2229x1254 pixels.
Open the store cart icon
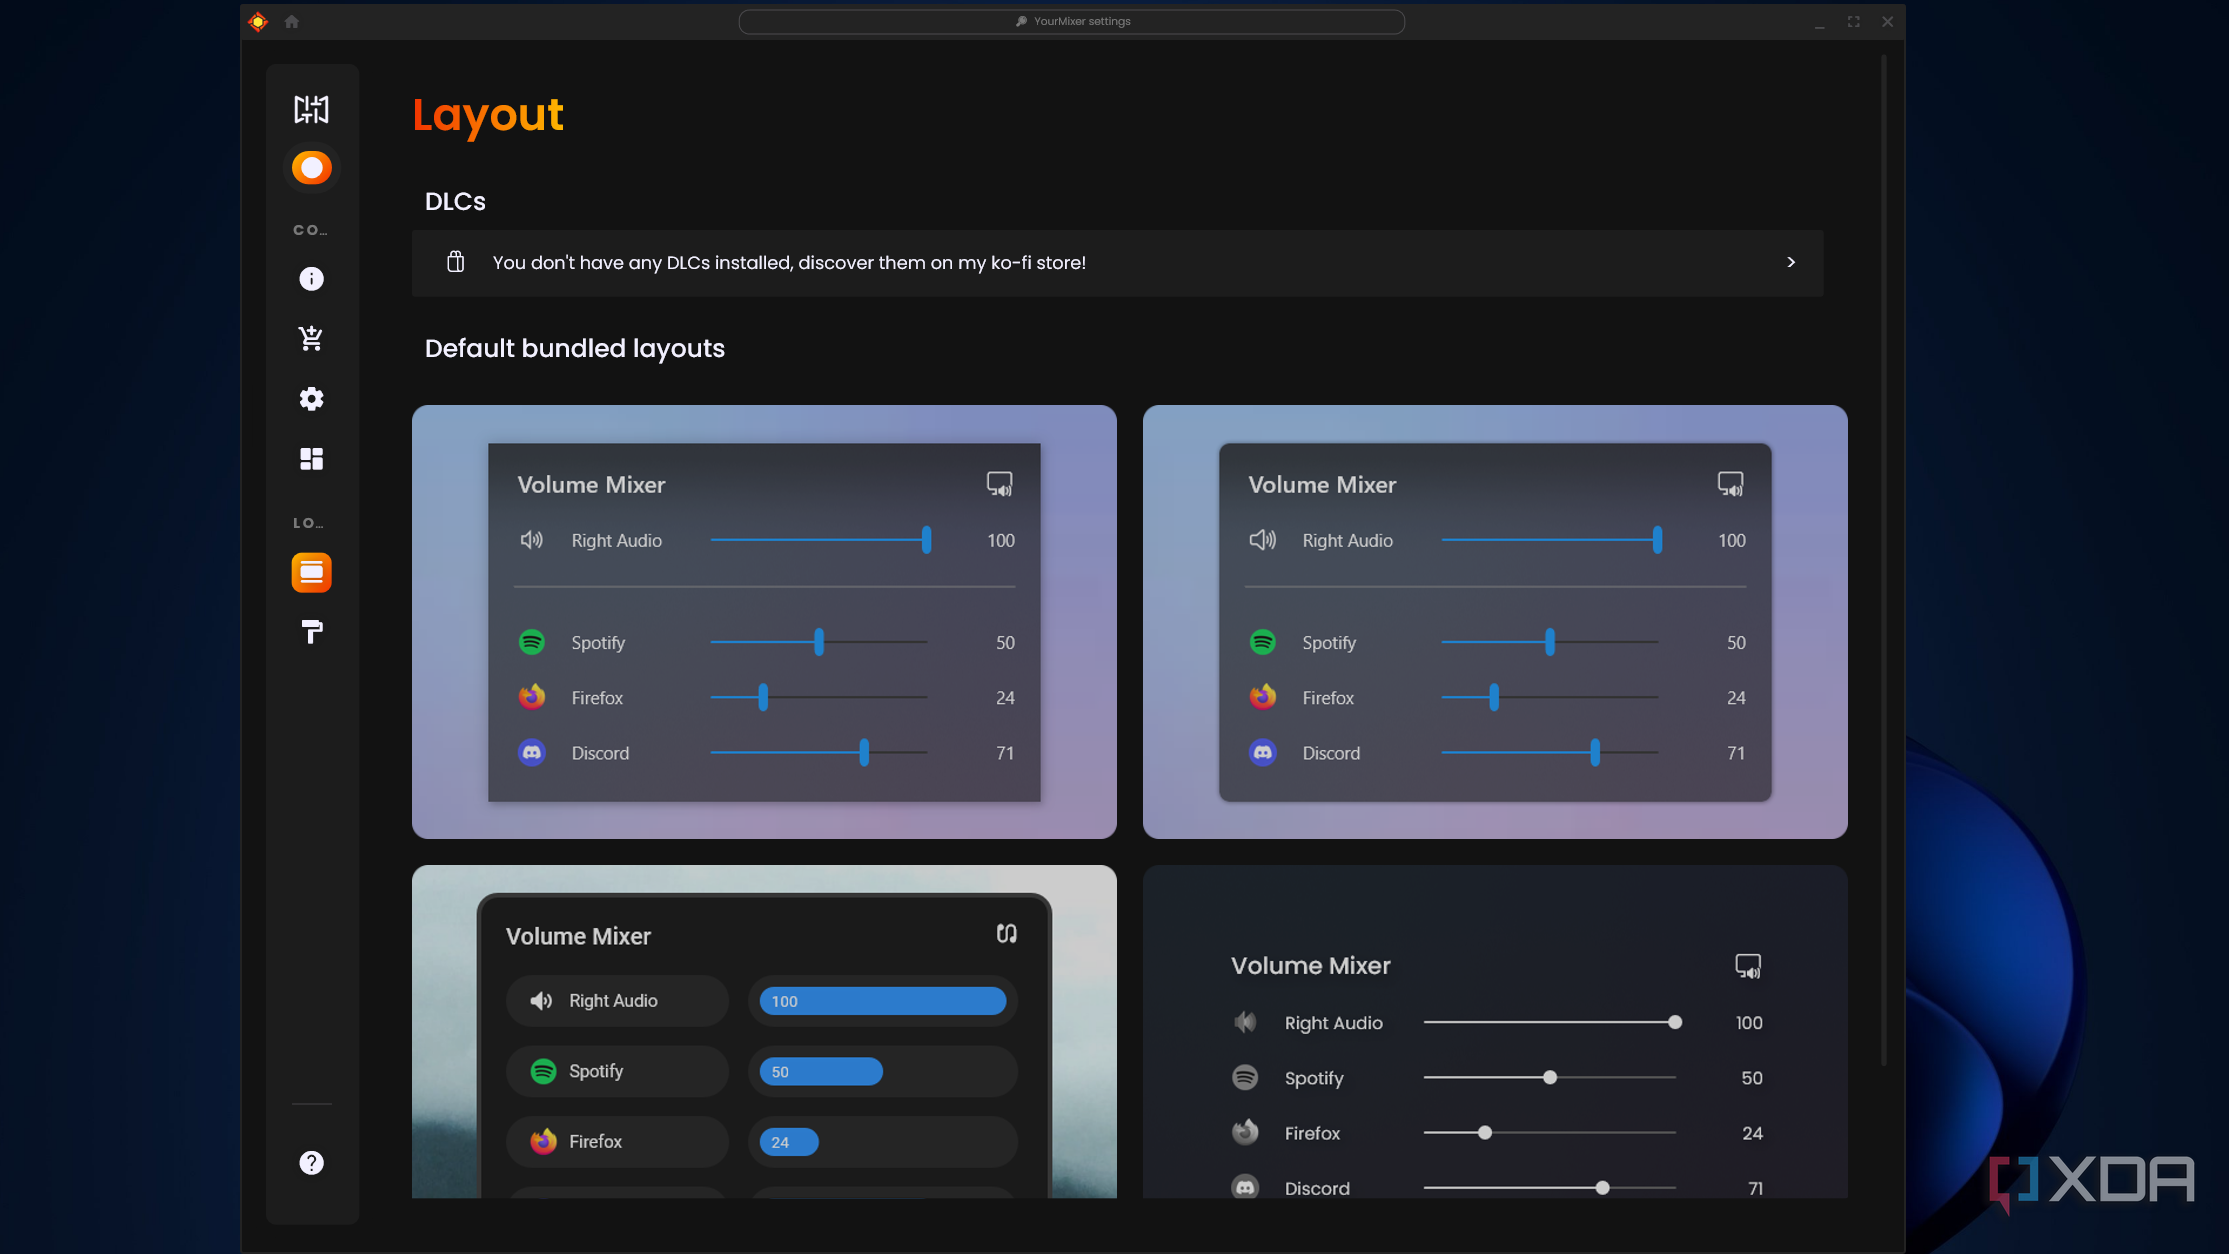311,338
